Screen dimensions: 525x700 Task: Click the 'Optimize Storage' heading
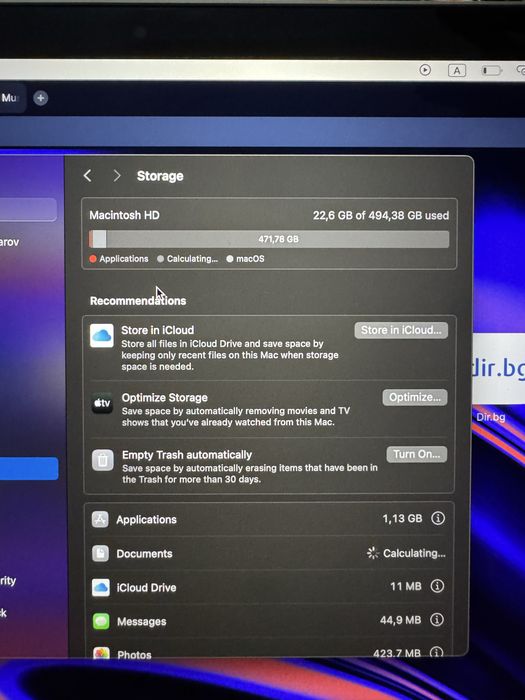point(165,397)
